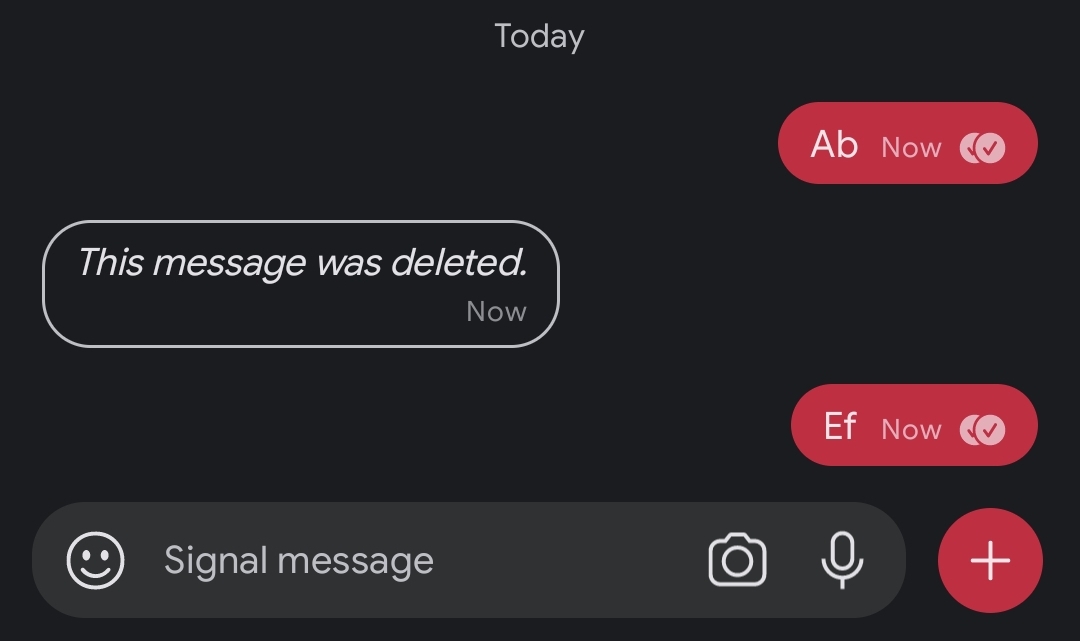Tap the camera icon in message bar
The image size is (1080, 641).
point(738,560)
